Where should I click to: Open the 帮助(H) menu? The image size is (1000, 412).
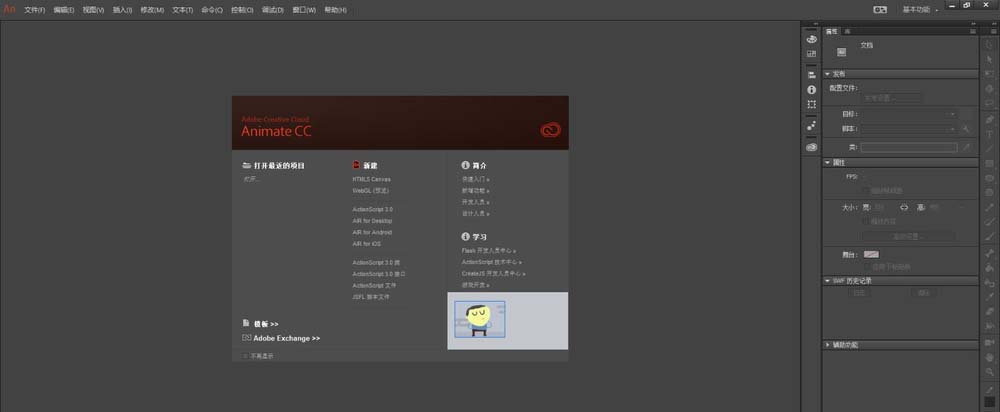point(335,10)
